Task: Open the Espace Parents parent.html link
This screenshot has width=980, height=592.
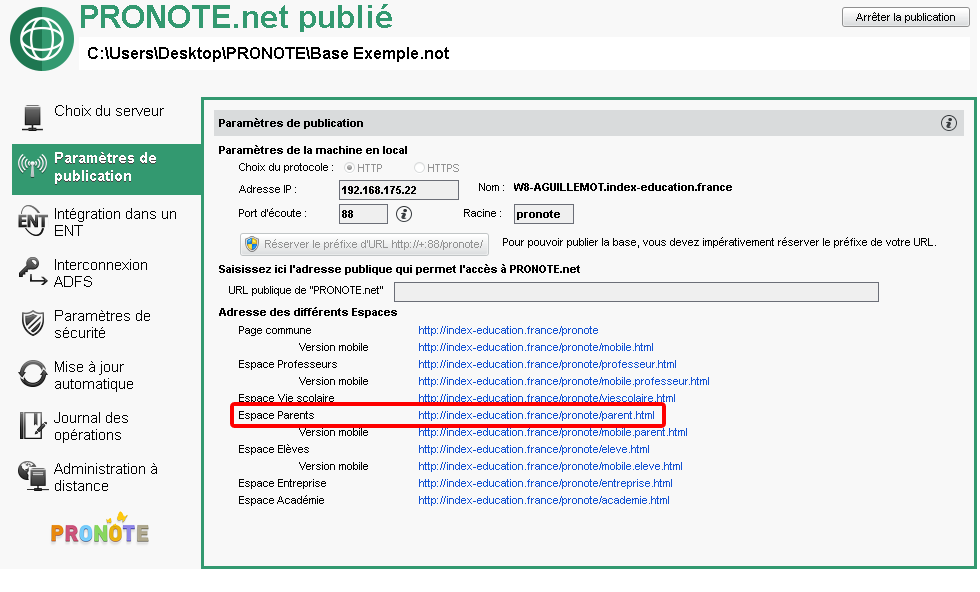Action: point(536,415)
